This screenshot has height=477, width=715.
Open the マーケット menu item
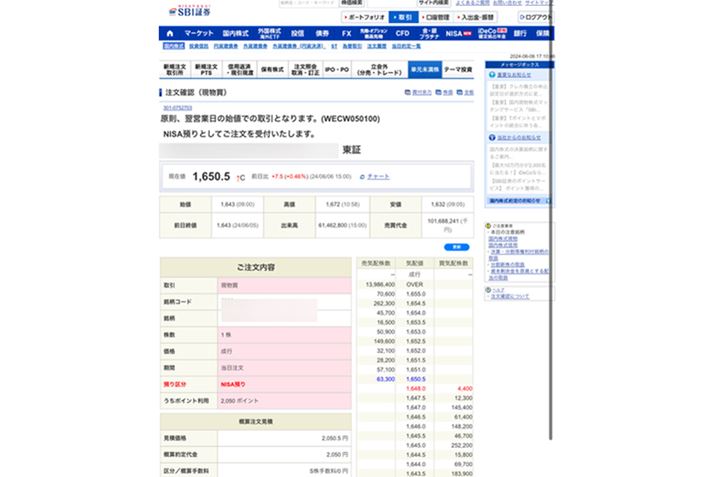click(198, 33)
